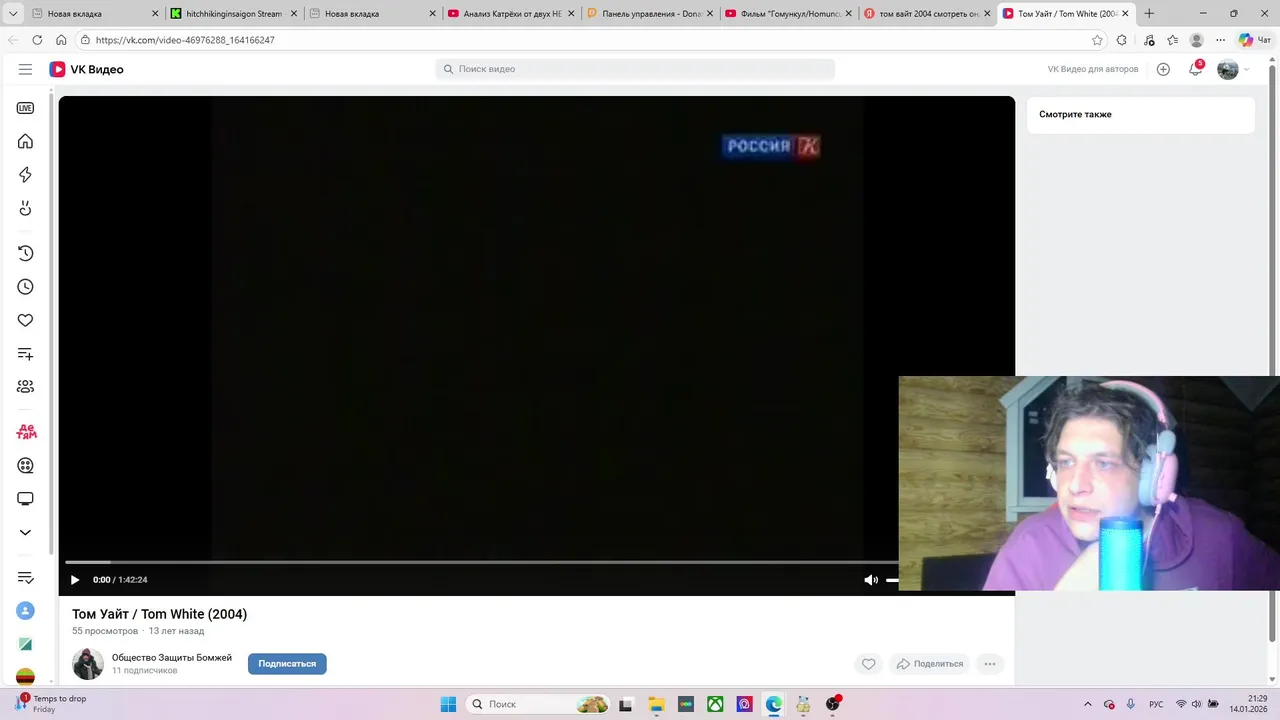Click the upload plus-circle icon
Viewport: 1280px width, 720px height.
click(x=1163, y=69)
